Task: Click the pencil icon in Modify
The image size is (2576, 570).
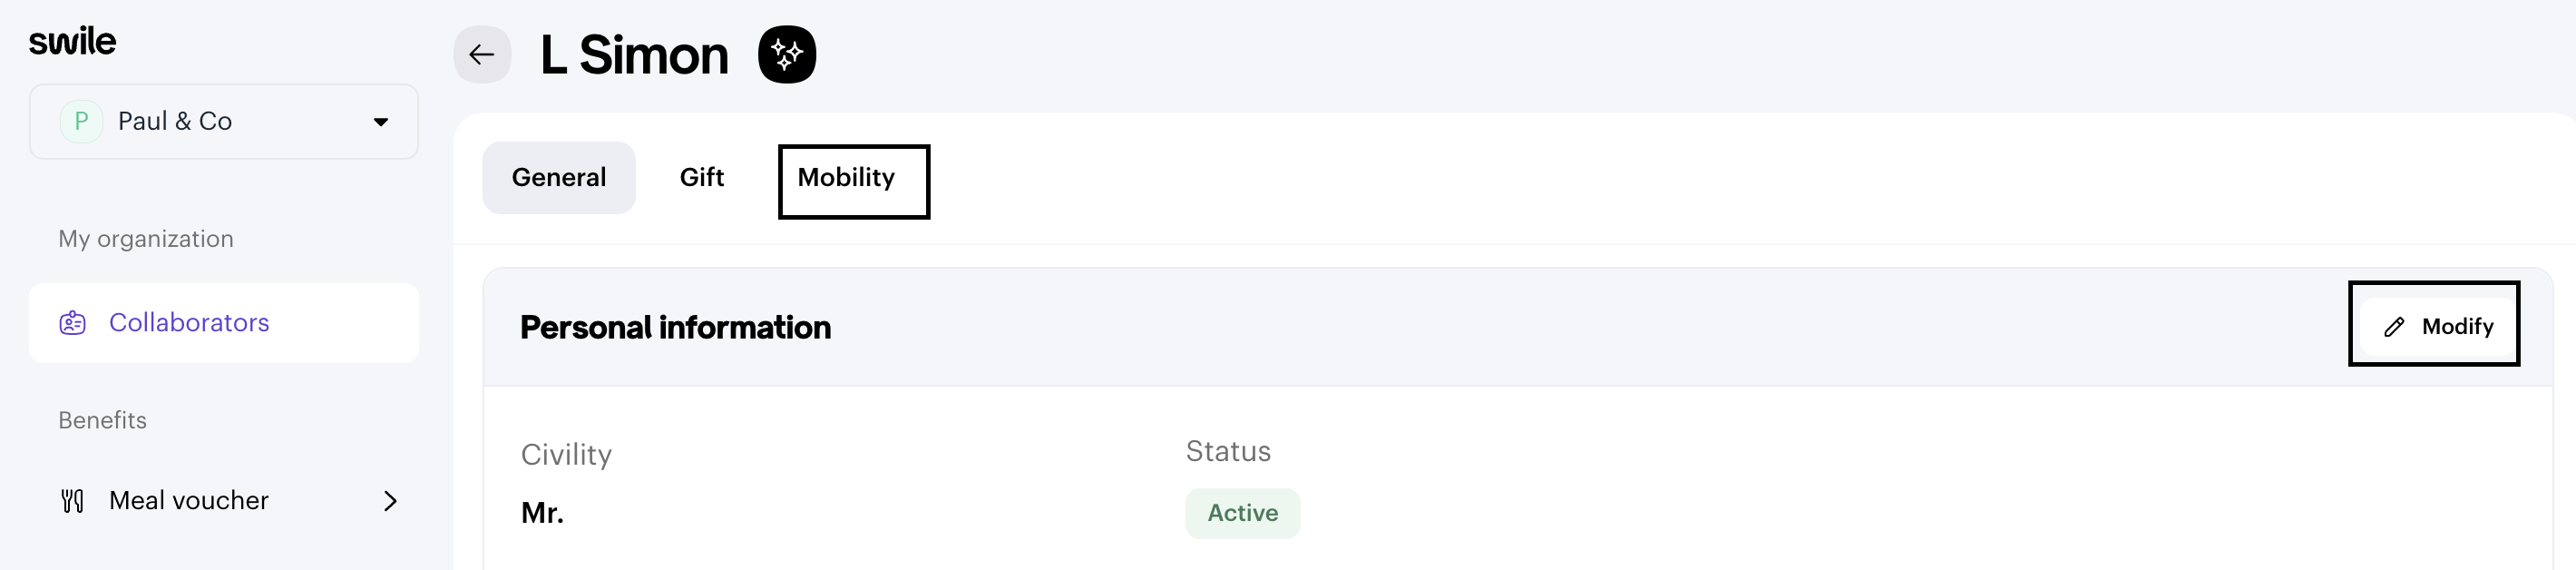Action: tap(2394, 327)
